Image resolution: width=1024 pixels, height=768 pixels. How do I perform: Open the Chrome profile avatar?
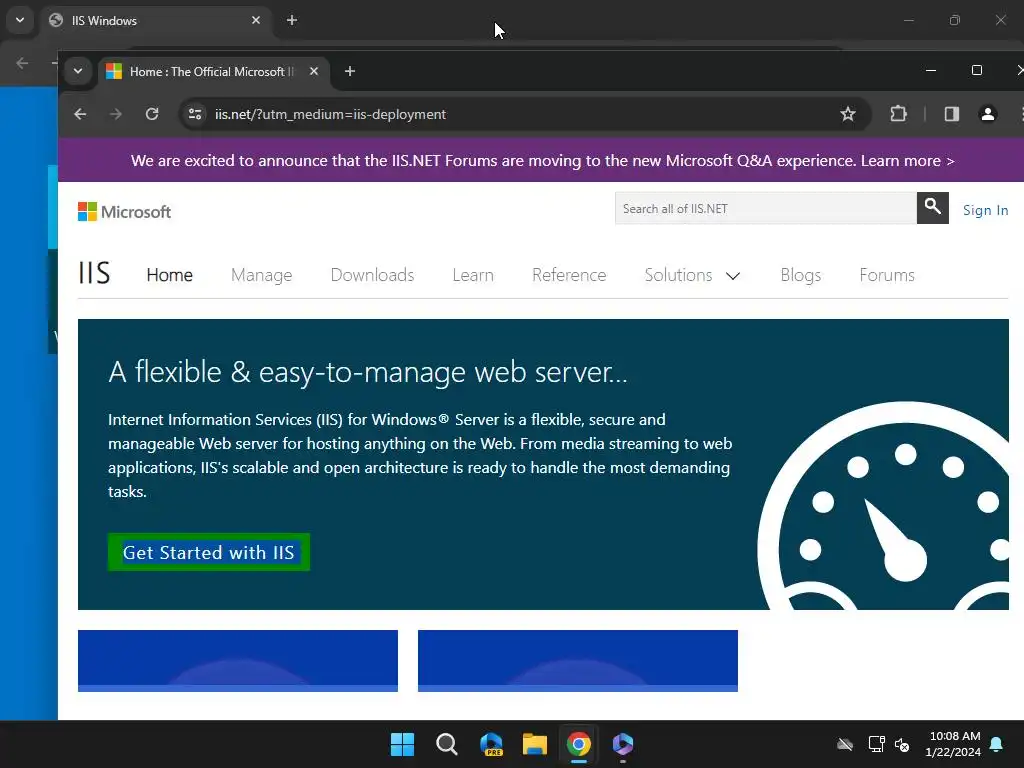(x=988, y=114)
